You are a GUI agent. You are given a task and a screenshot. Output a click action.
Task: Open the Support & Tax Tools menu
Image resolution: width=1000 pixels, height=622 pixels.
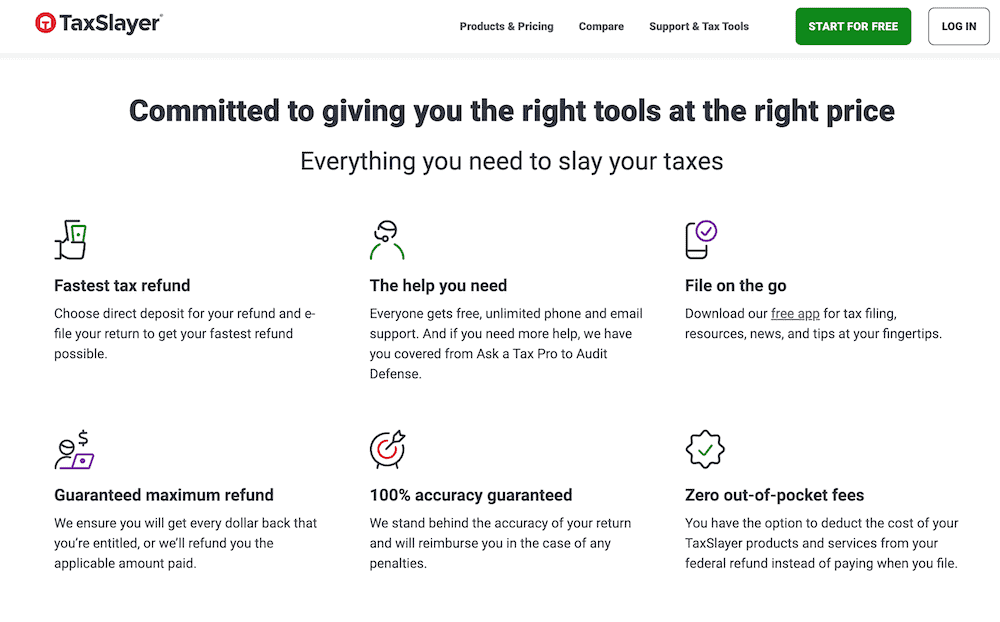[x=698, y=27]
